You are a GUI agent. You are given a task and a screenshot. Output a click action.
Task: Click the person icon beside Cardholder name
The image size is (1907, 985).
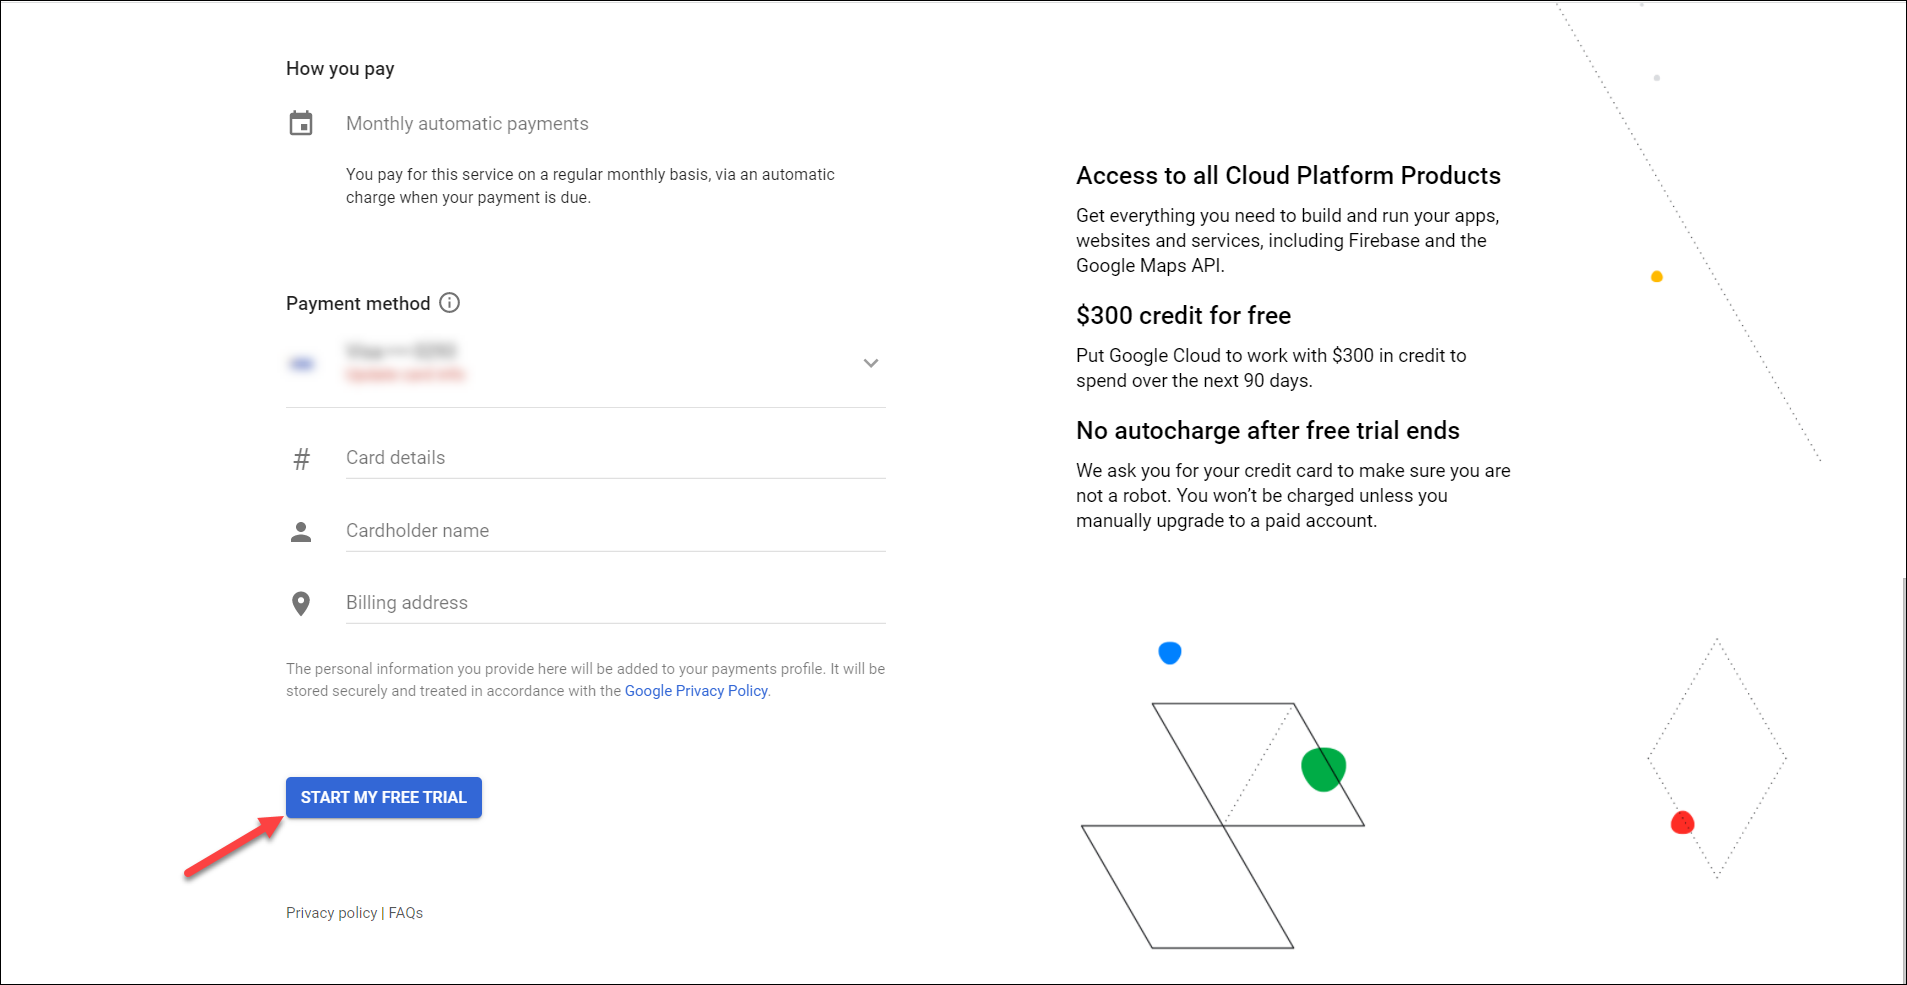(x=301, y=531)
